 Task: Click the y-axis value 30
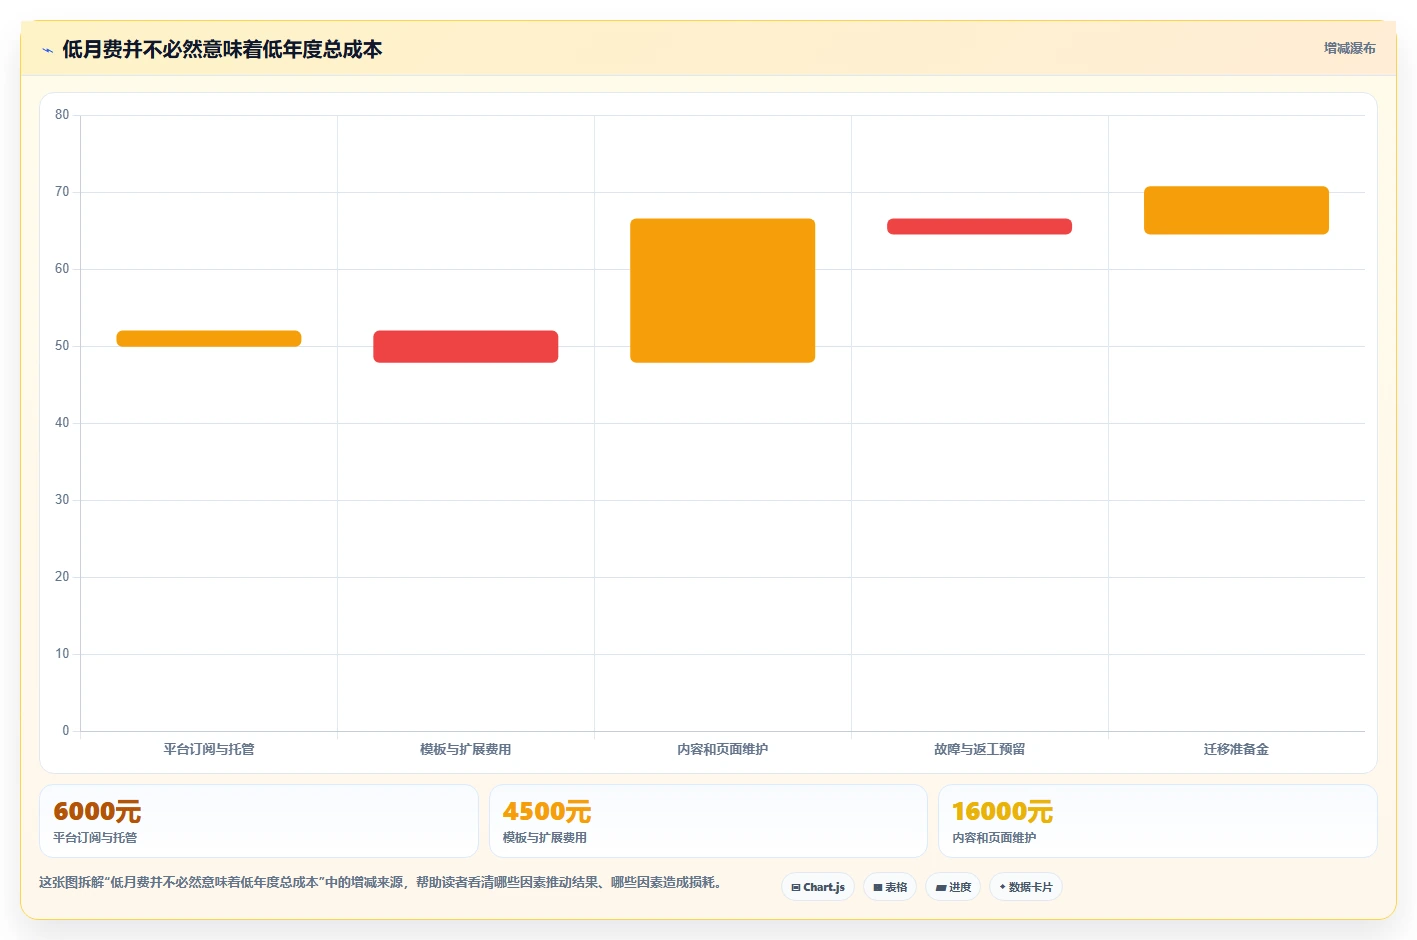click(62, 500)
